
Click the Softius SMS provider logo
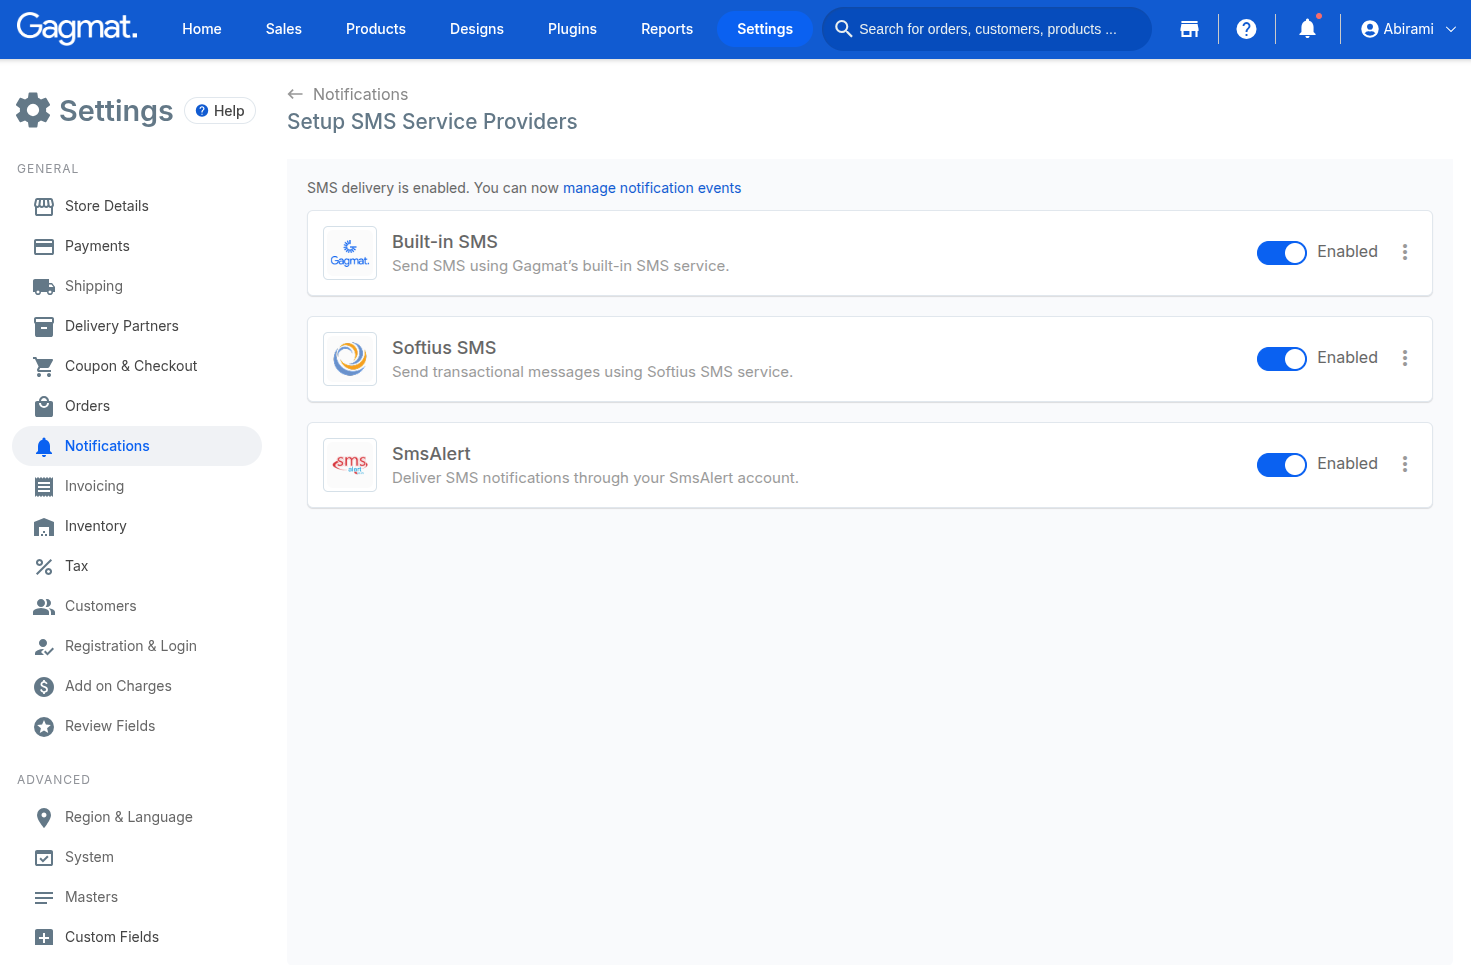click(x=350, y=359)
